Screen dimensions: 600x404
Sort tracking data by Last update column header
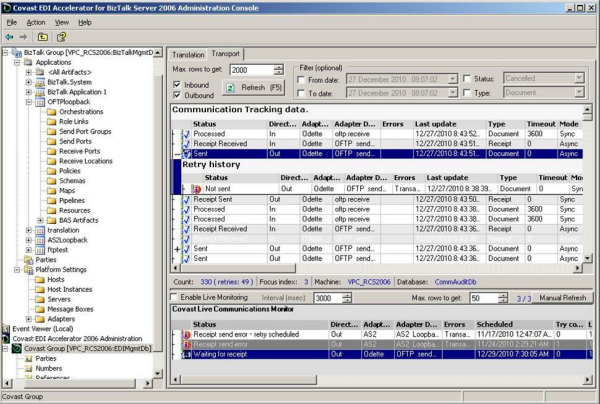[x=448, y=124]
